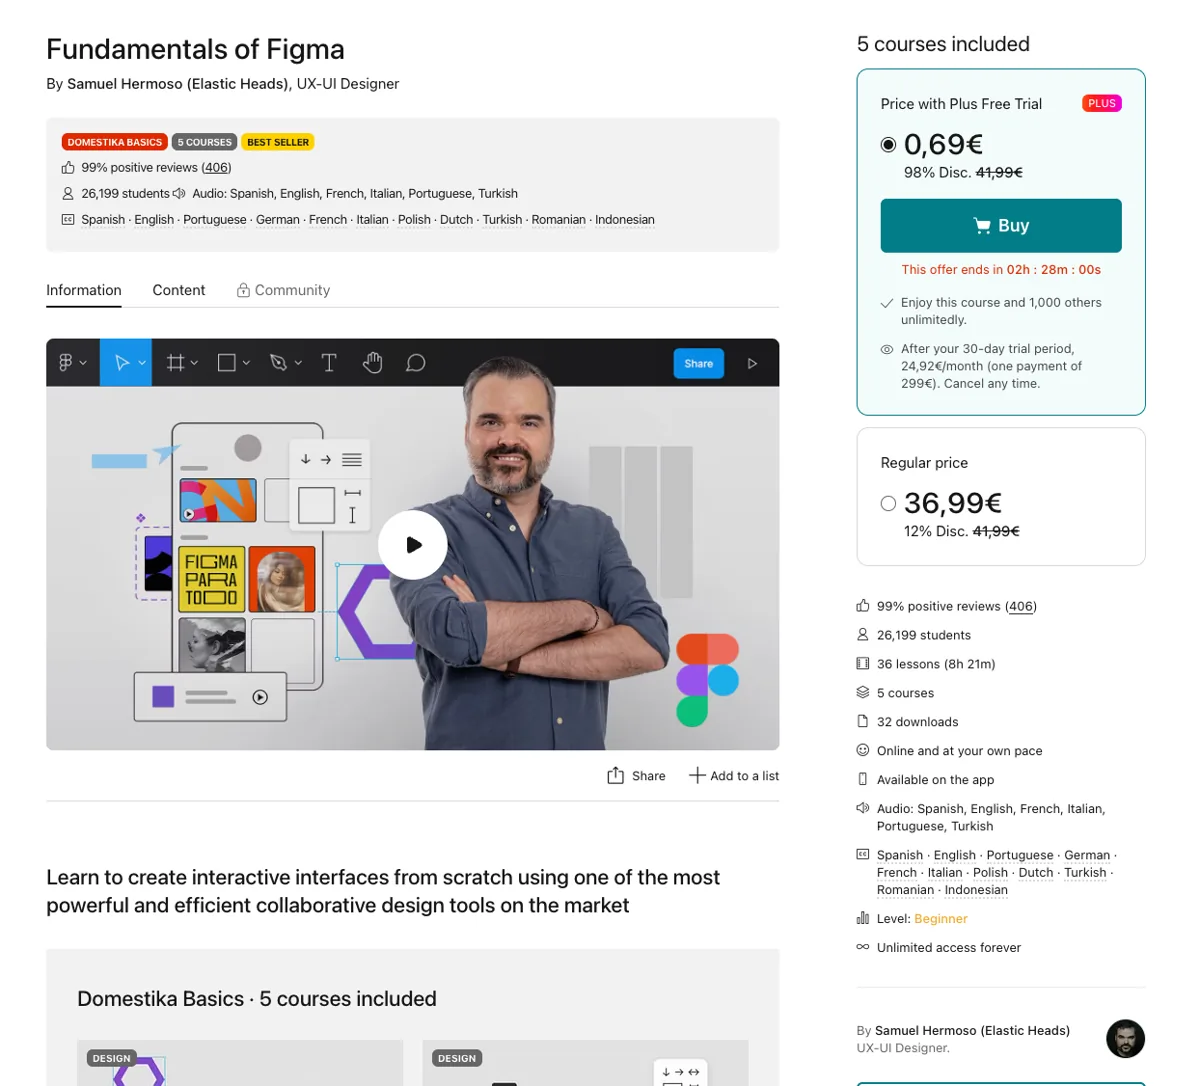The image size is (1200, 1086).
Task: Click the Share icon below the video
Action: pos(616,776)
